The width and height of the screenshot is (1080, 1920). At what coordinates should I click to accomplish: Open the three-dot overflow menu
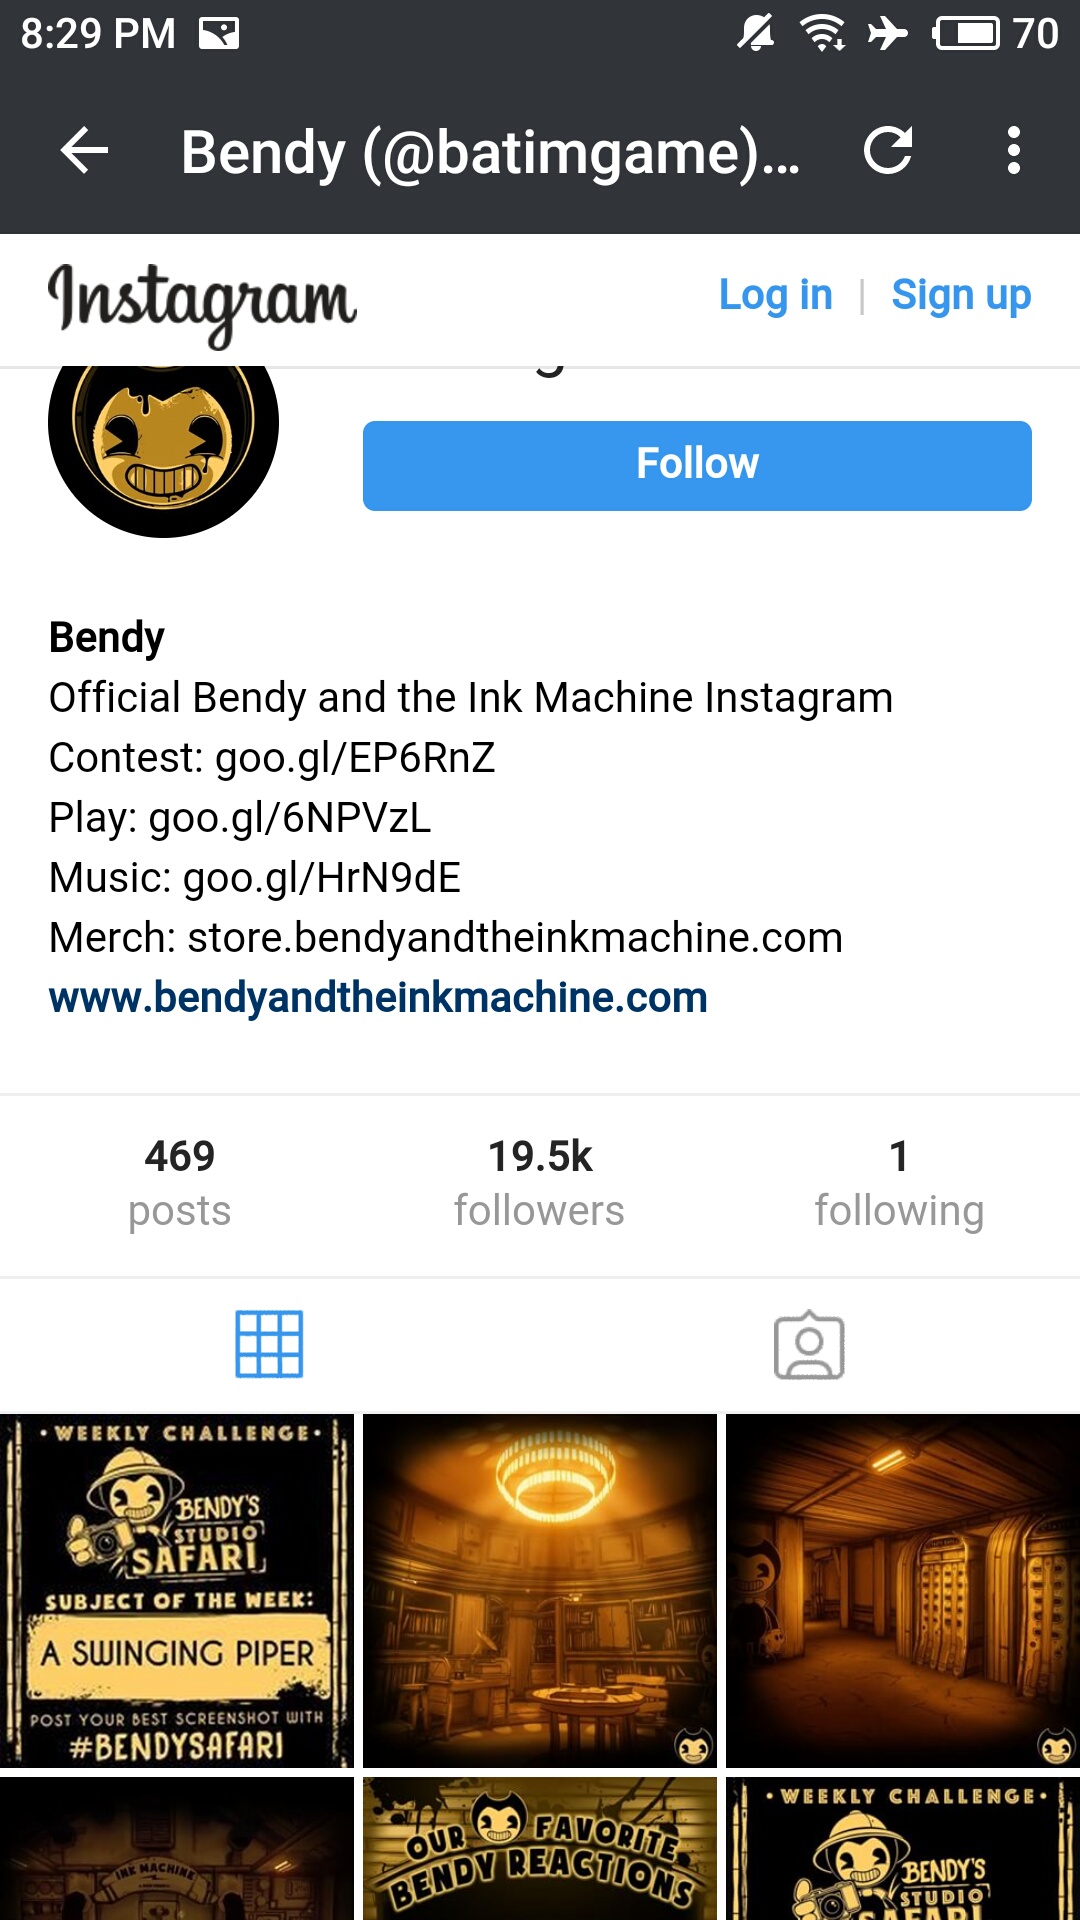click(x=1014, y=151)
